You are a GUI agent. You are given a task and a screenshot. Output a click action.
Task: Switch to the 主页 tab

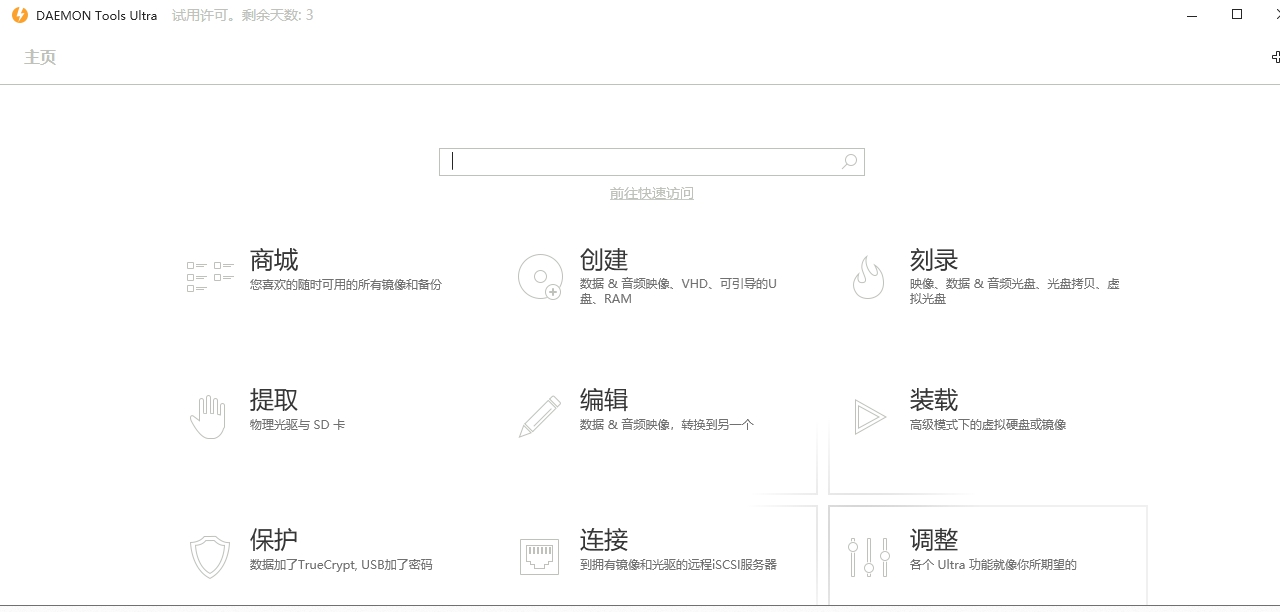(x=40, y=57)
